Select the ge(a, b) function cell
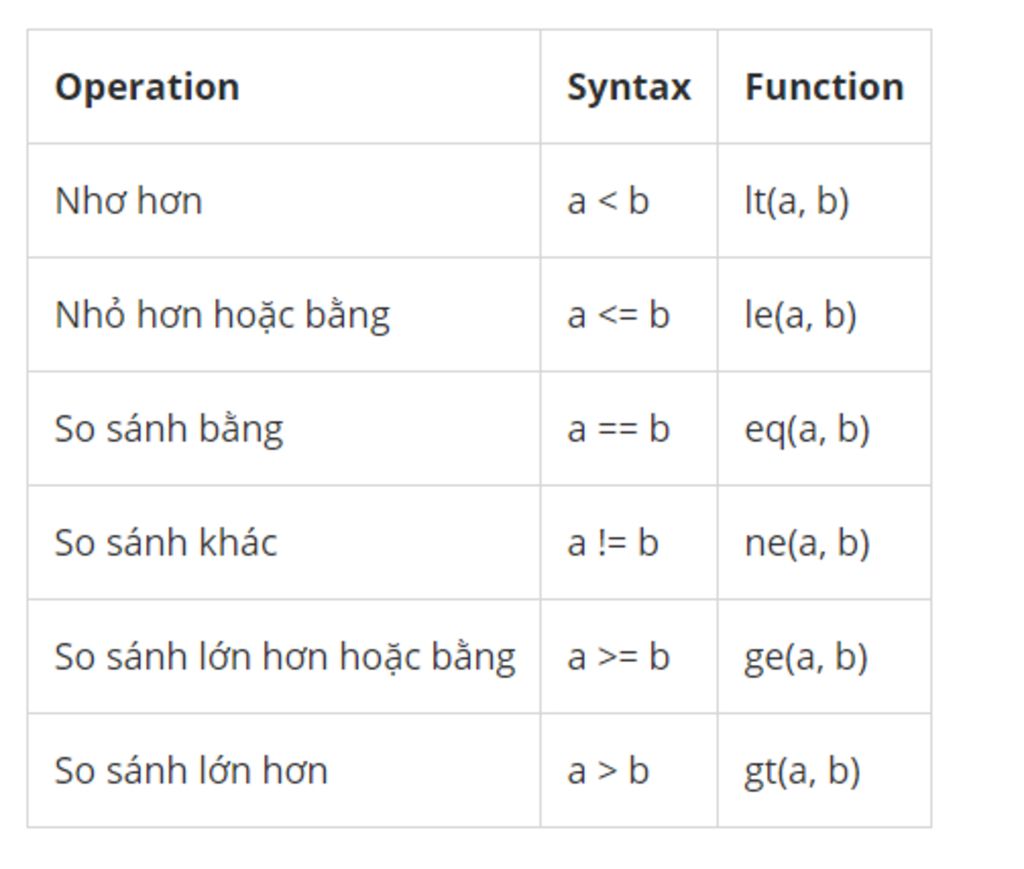 [x=806, y=657]
